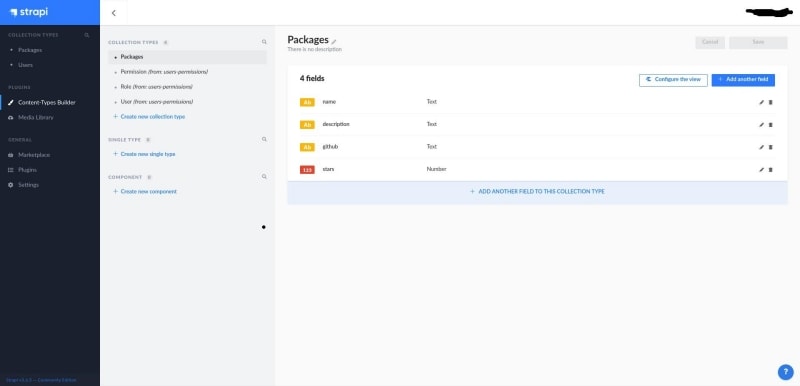Select Permission (from: users-permissions)
The image size is (800, 386).
point(164,72)
